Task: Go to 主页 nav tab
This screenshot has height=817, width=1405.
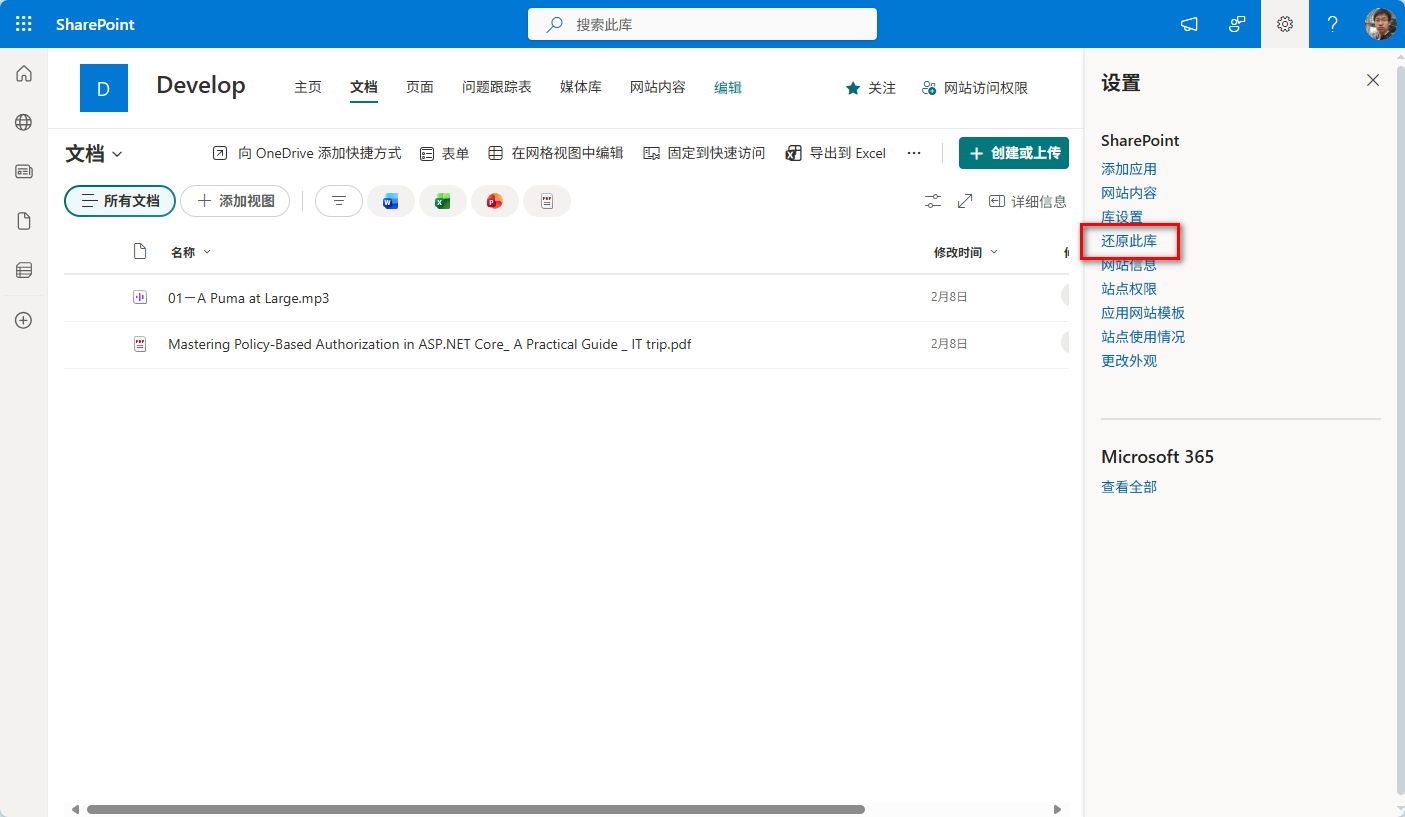Action: click(x=308, y=87)
